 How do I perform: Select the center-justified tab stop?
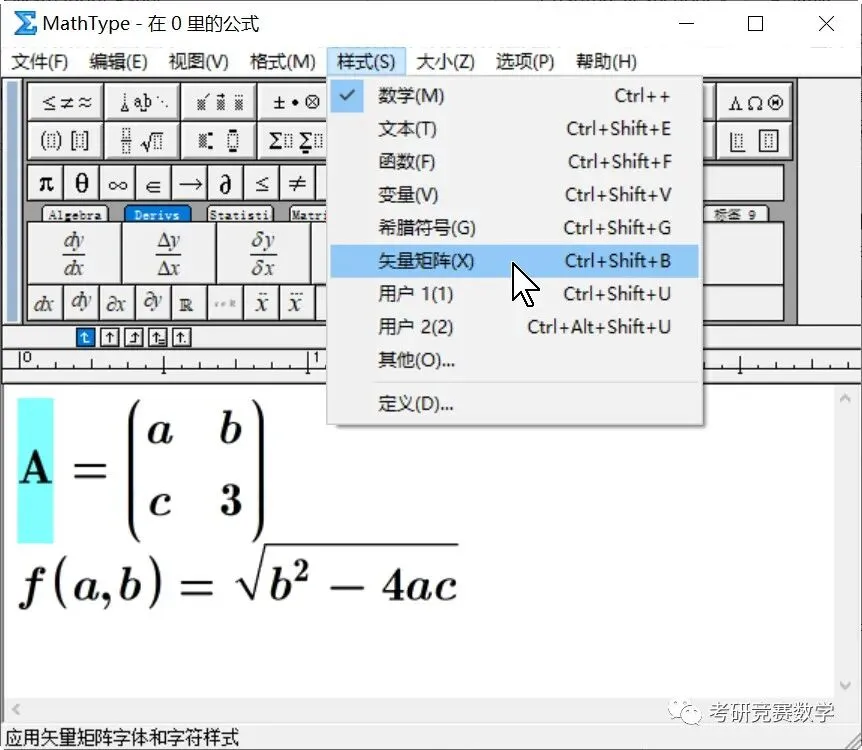[x=109, y=337]
